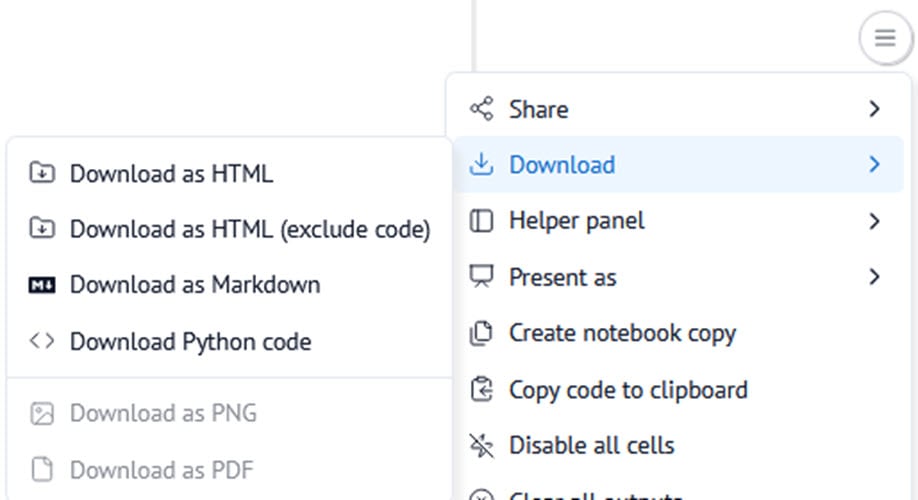Screen dimensions: 918x500
Task: Select Download as HTML
Action: coord(171,174)
